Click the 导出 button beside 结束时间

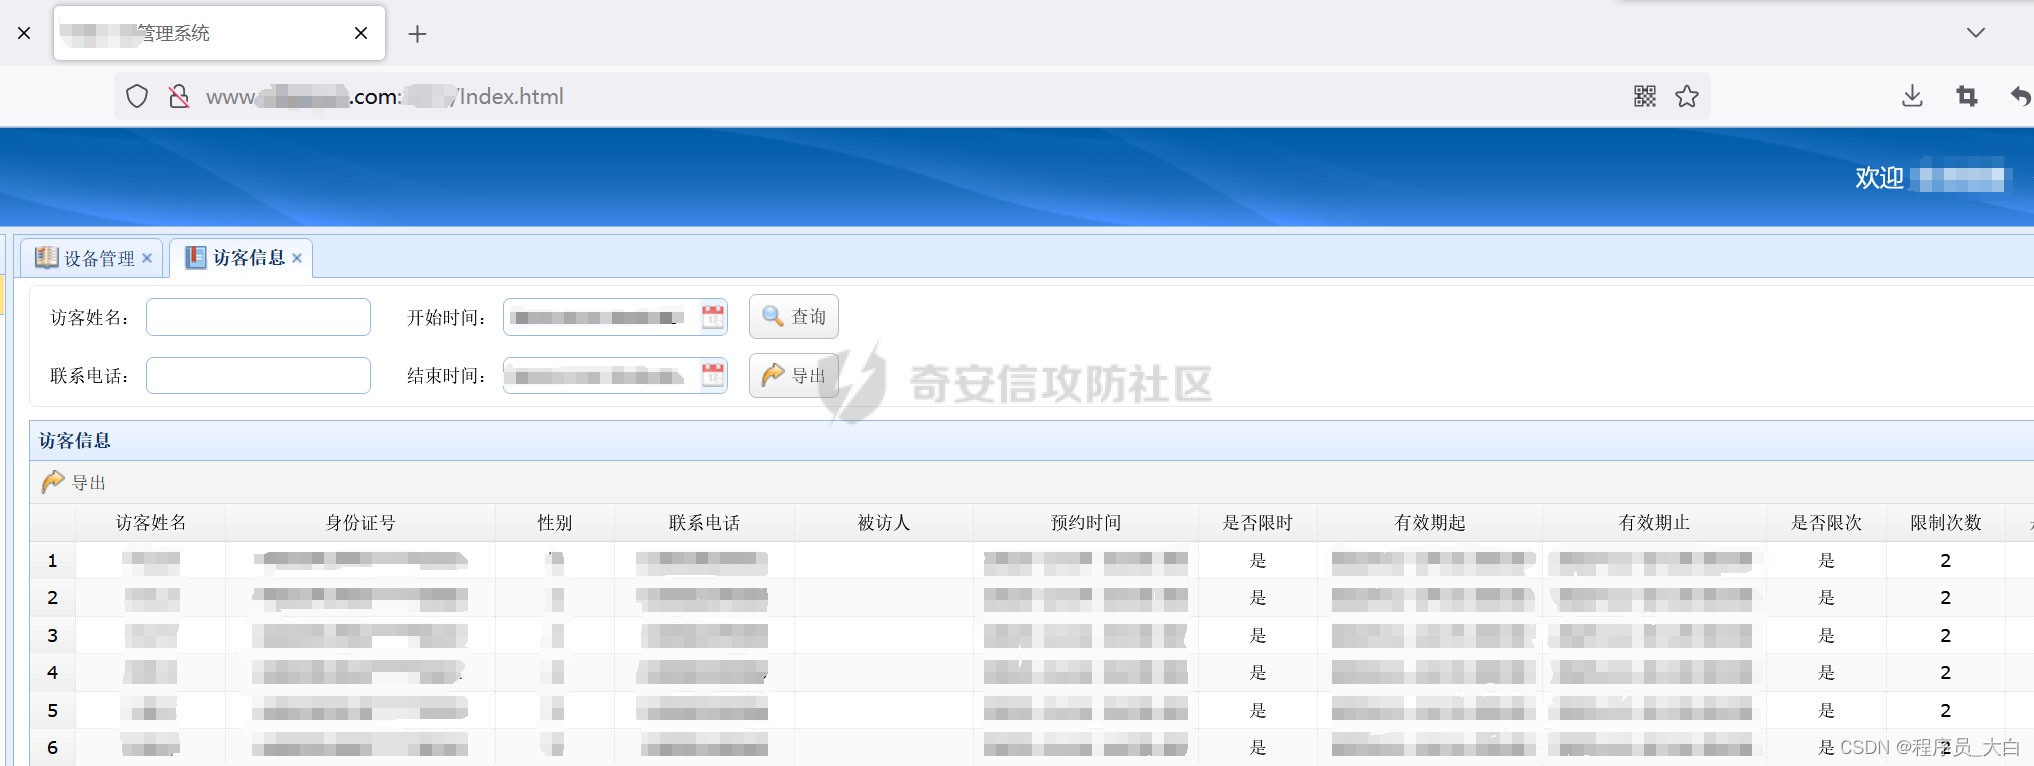point(794,375)
